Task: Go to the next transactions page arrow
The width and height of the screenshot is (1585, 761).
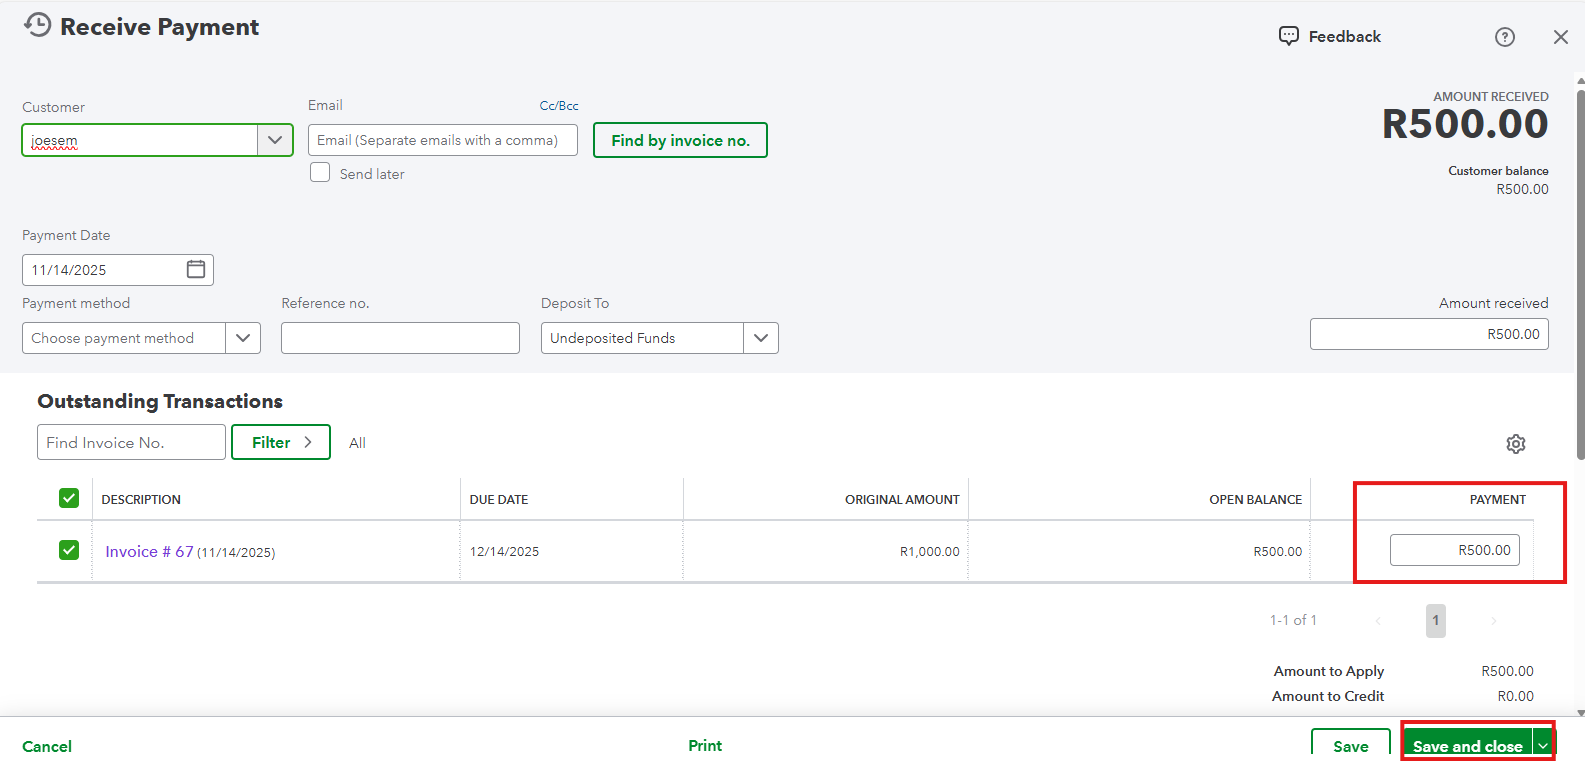Action: [x=1493, y=621]
